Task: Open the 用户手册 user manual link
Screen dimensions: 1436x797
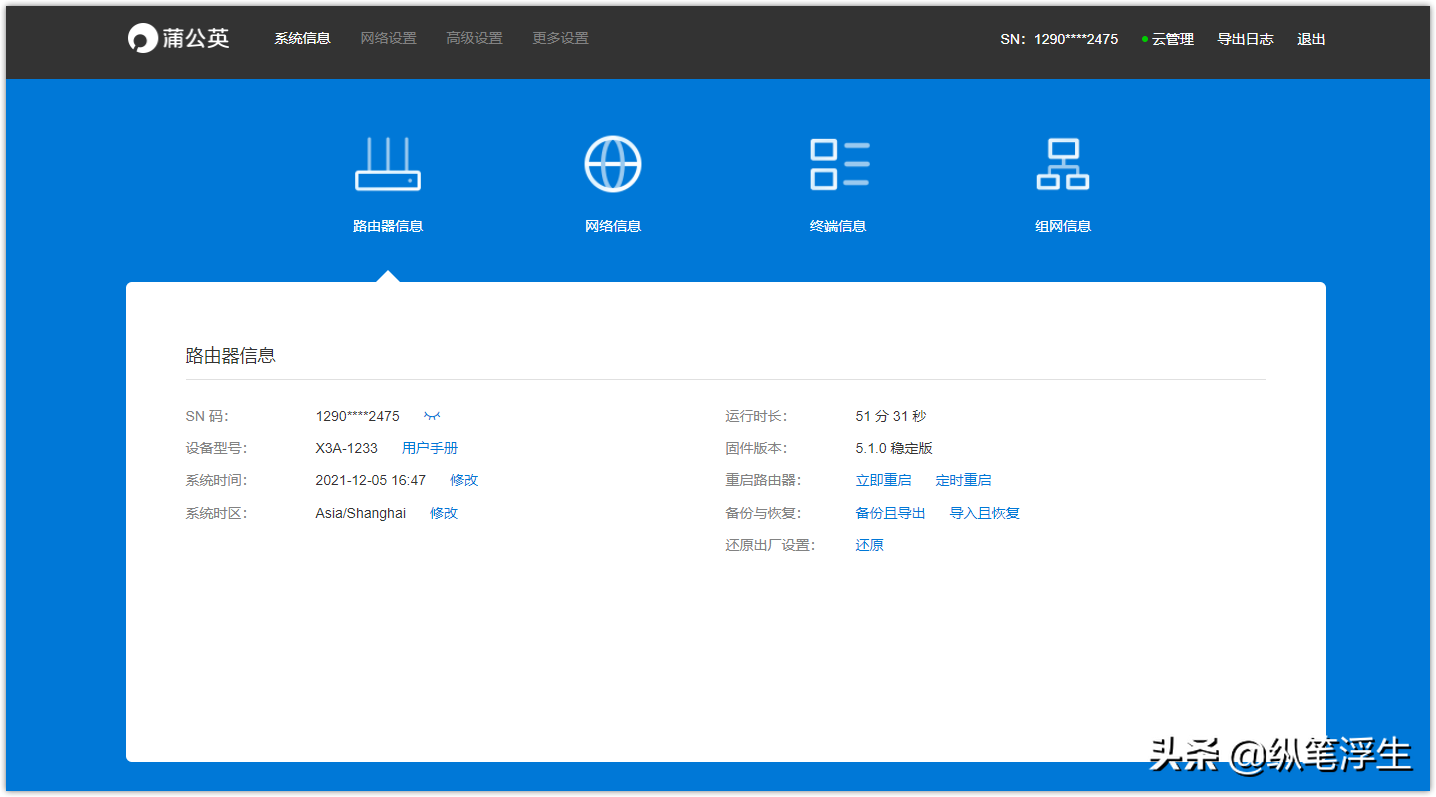Action: click(x=430, y=448)
